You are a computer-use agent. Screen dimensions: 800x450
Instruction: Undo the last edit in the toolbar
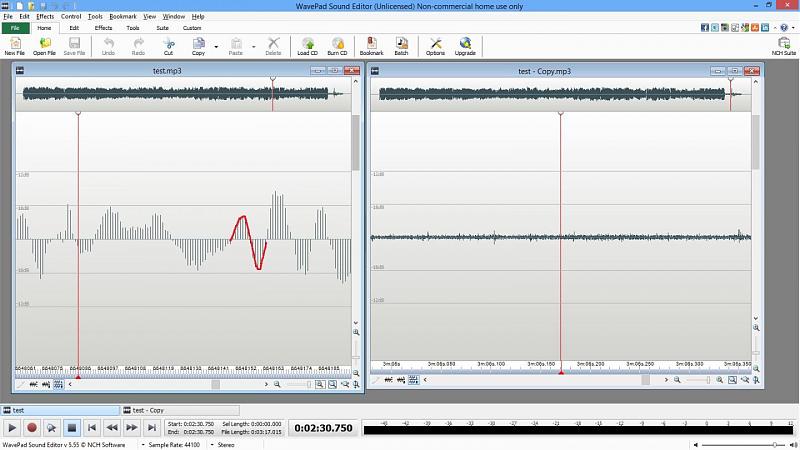tap(108, 46)
